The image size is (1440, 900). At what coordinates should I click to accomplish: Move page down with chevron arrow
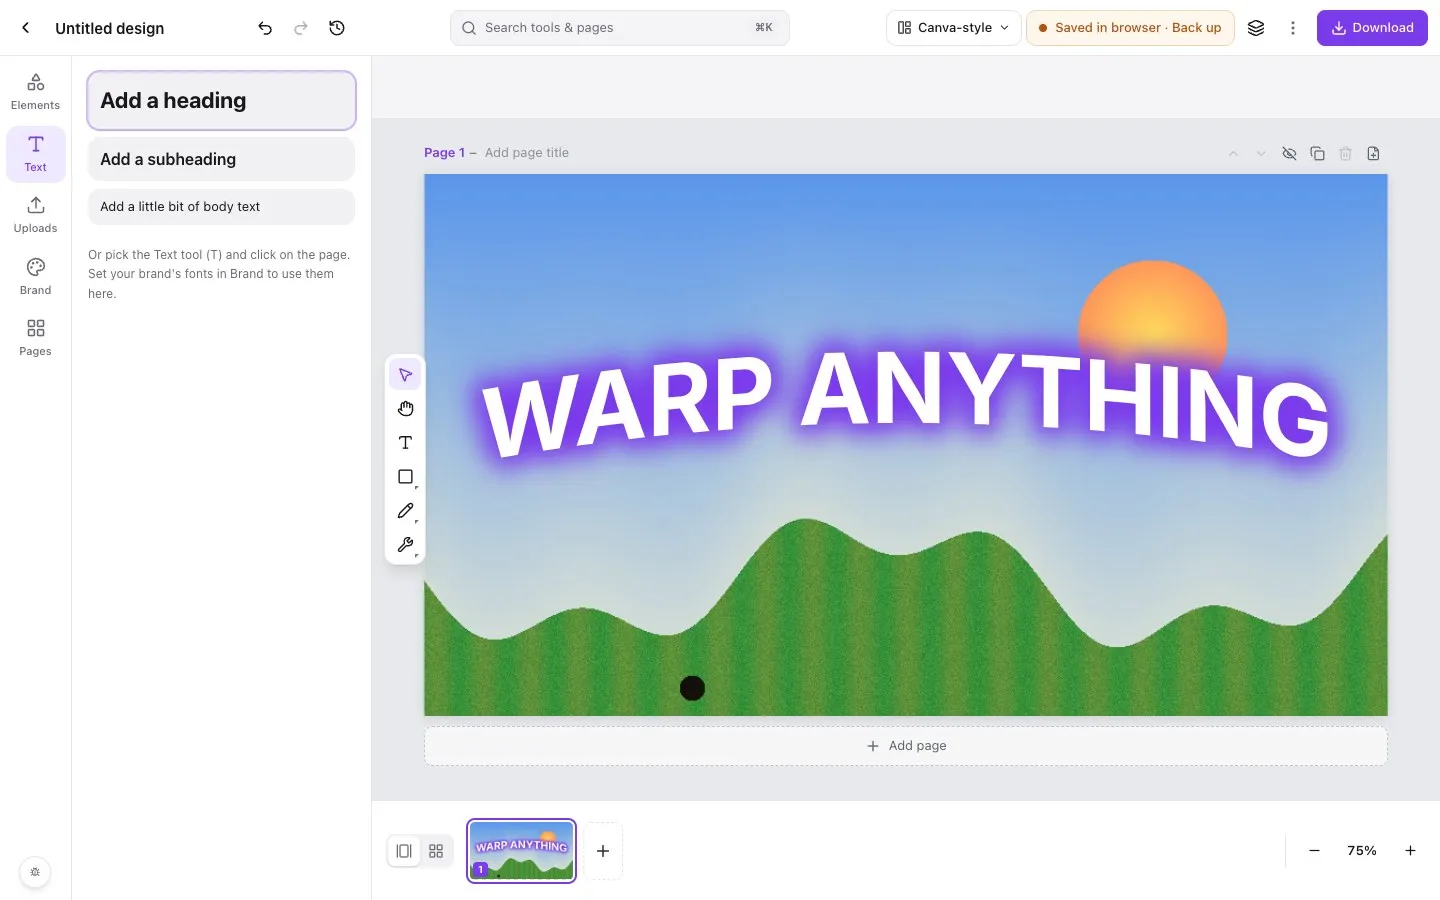(x=1261, y=153)
